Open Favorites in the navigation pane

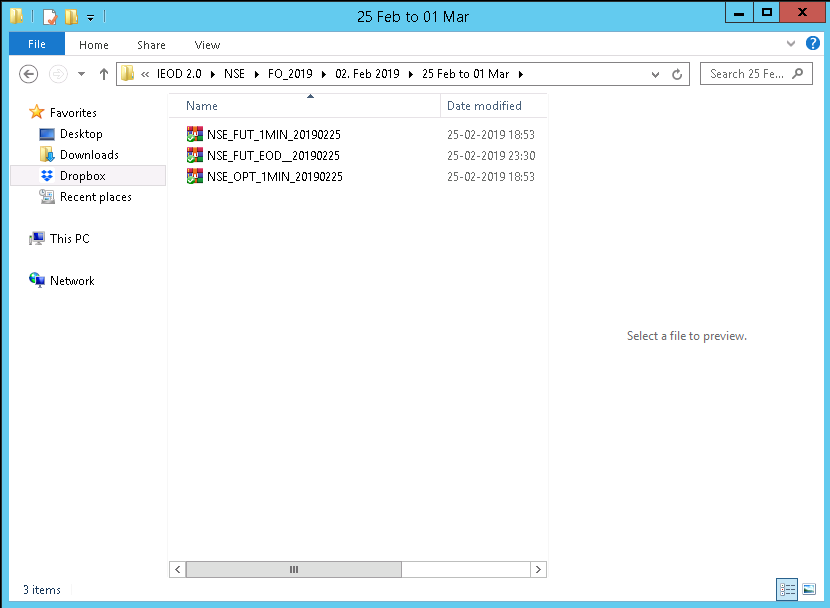73,112
